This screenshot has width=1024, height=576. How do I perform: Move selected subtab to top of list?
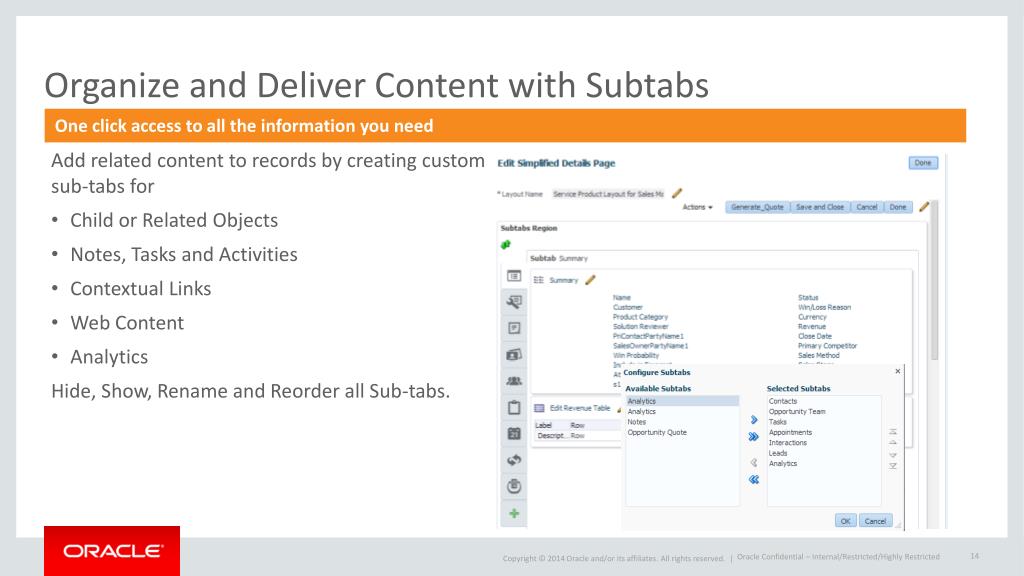893,432
